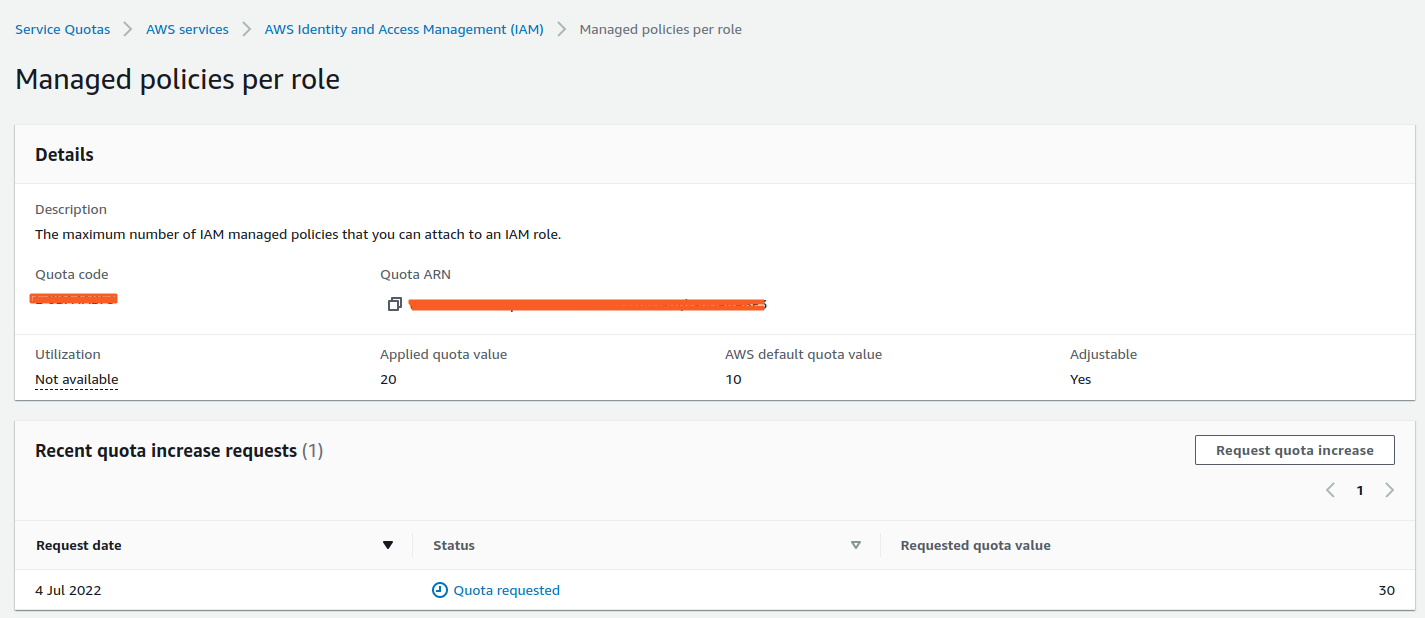1425x618 pixels.
Task: Select the applied quota value 20
Action: coord(388,380)
